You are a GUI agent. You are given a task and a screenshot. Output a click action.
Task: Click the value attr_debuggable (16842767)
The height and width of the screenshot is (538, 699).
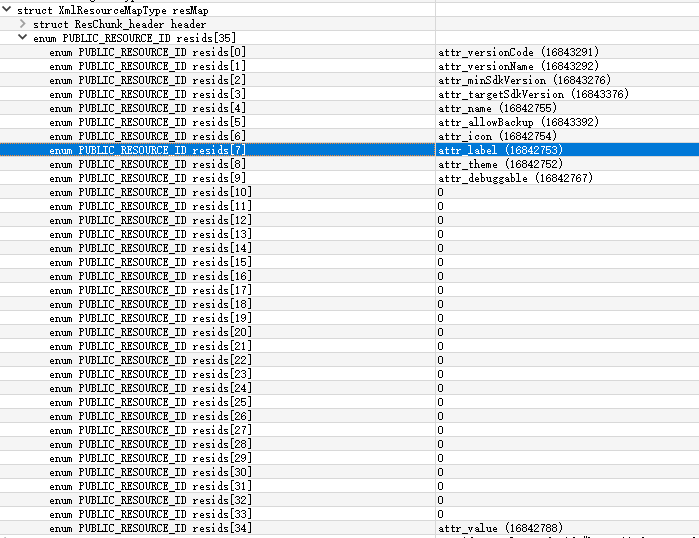pyautogui.click(x=515, y=178)
